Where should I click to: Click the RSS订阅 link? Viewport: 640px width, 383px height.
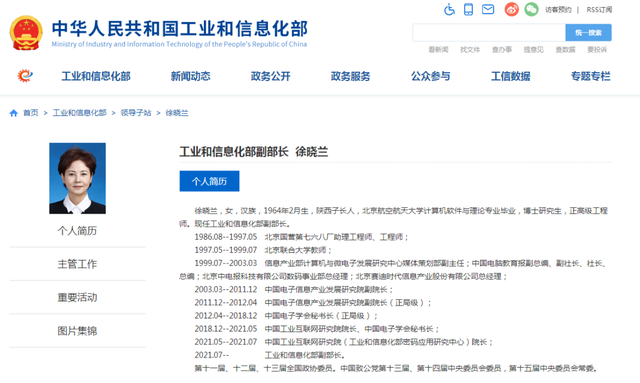599,9
